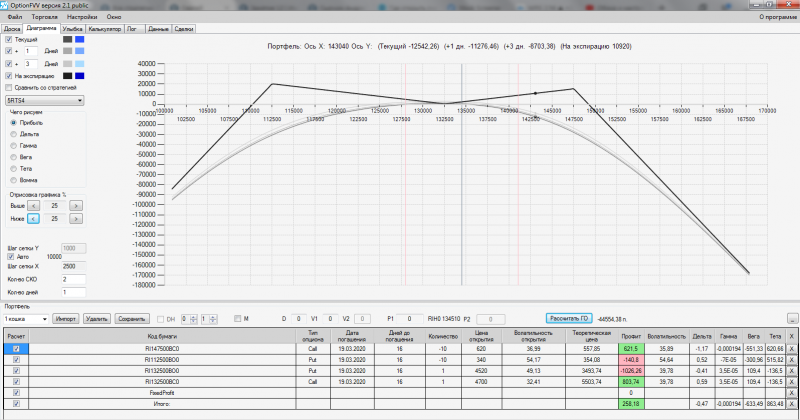Open the Окно menu
The width and height of the screenshot is (800, 420).
[114, 17]
